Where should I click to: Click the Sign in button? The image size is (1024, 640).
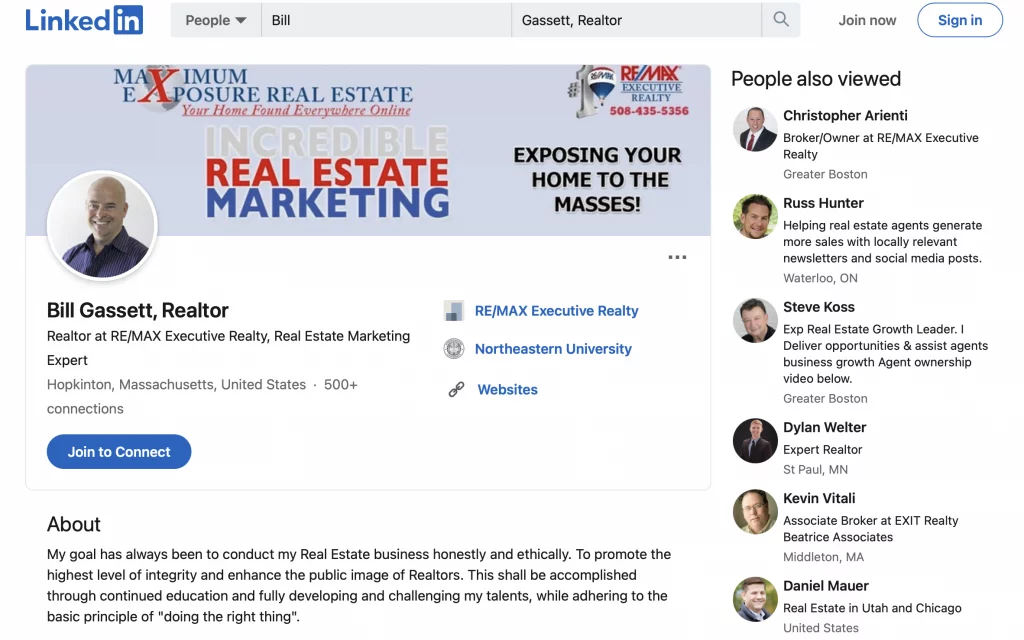click(x=959, y=20)
